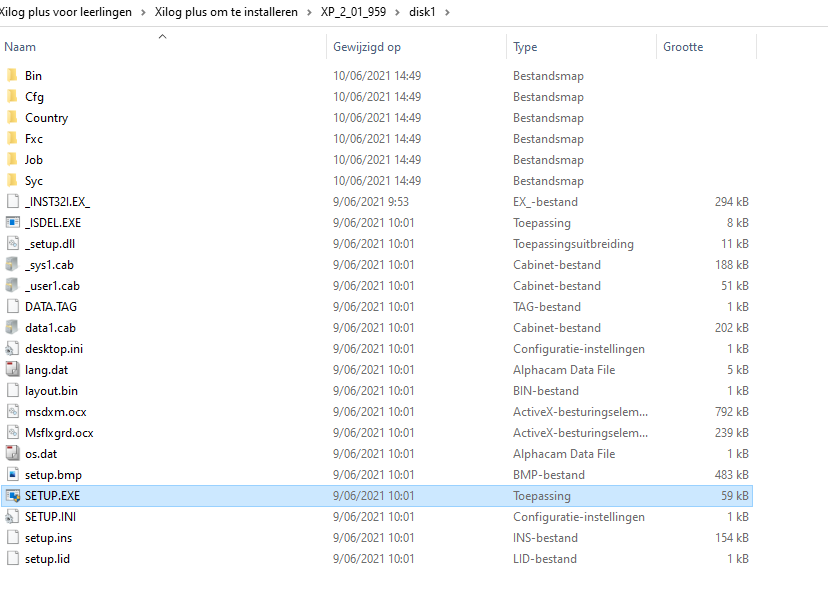
Task: Expand chevron after disk1 breadcrumb
Action: tap(447, 12)
